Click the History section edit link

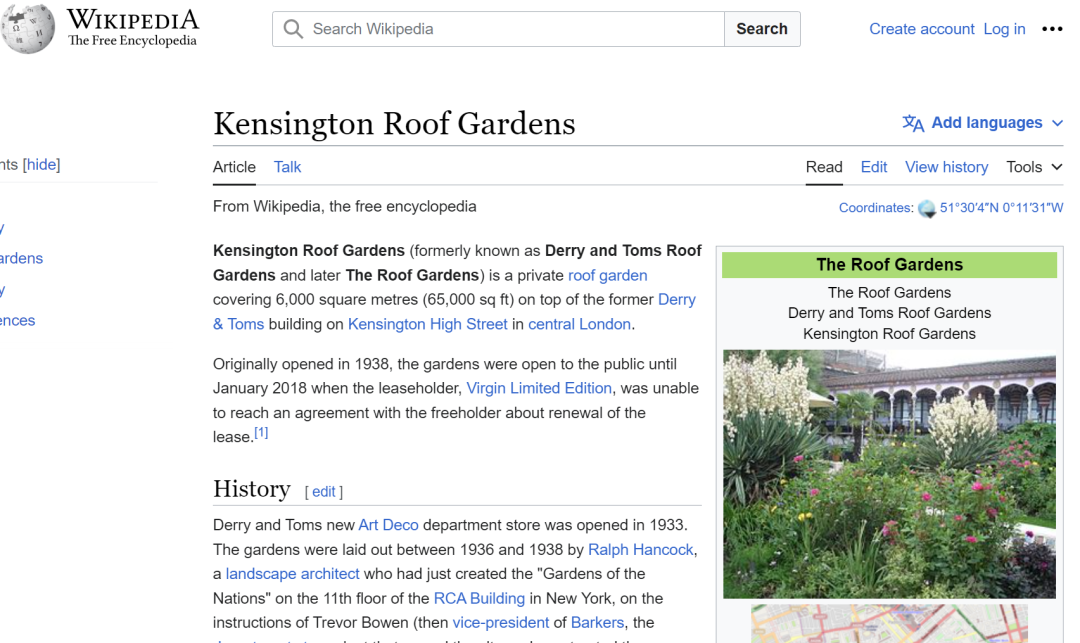(x=324, y=492)
